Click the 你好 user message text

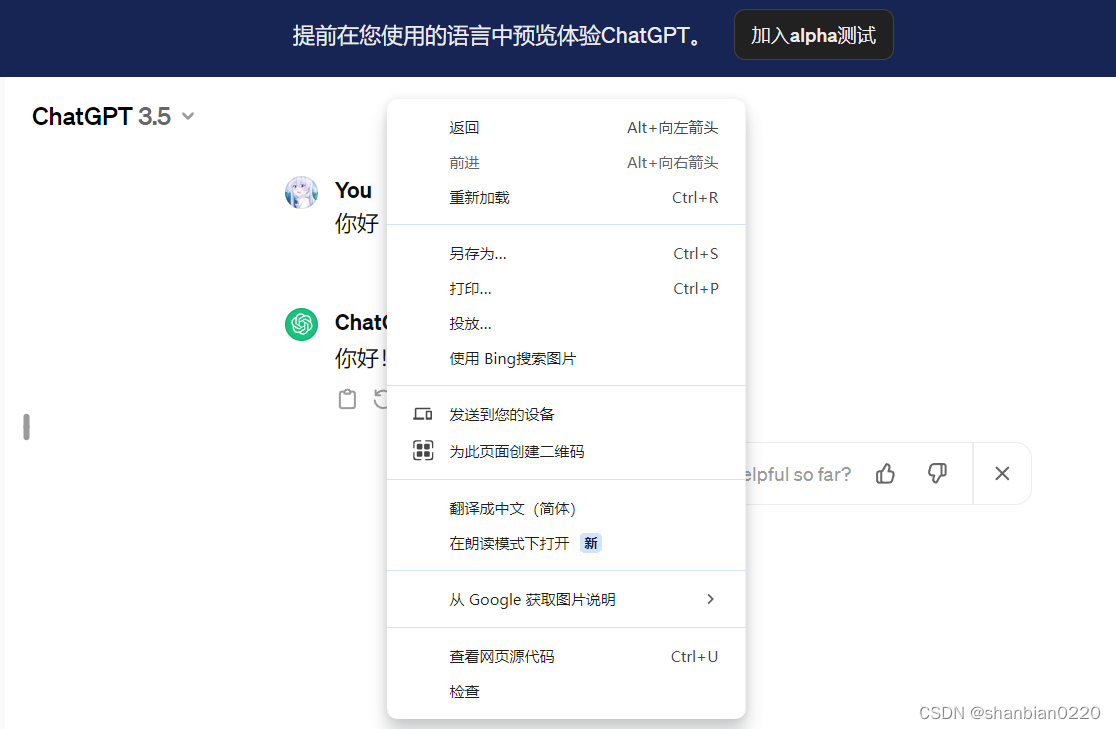pyautogui.click(x=357, y=224)
